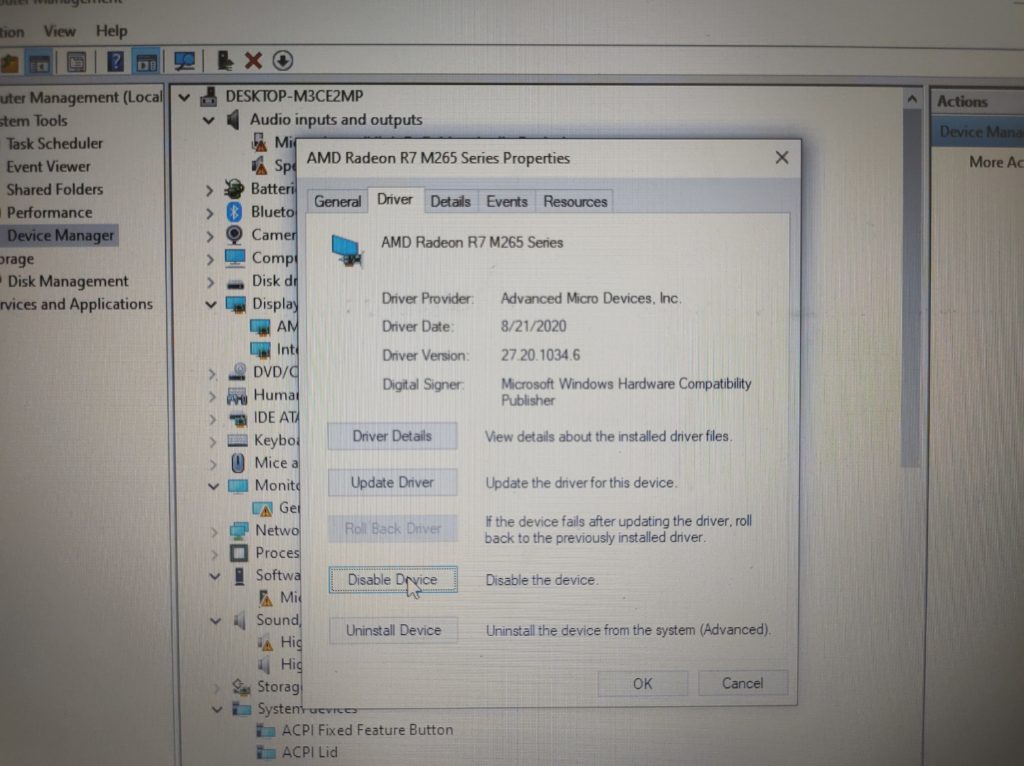Click the Update Driver button

coord(392,483)
